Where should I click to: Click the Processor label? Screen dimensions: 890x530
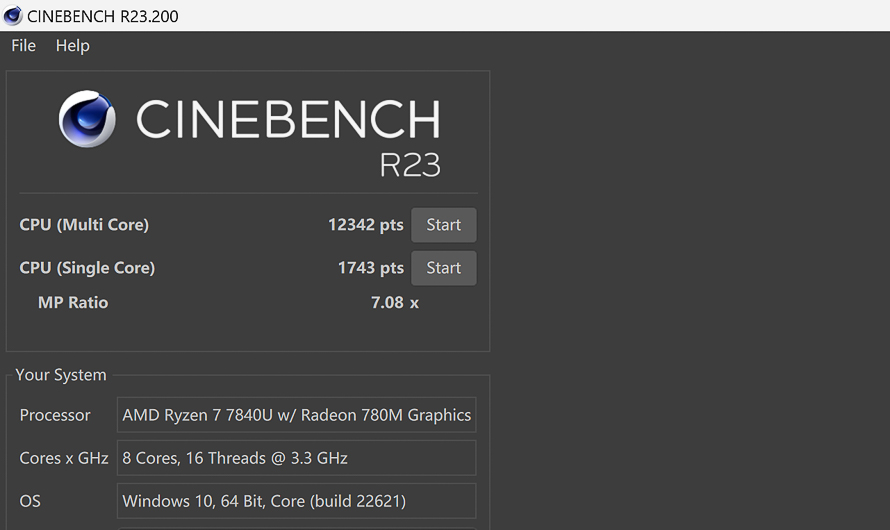coord(54,415)
